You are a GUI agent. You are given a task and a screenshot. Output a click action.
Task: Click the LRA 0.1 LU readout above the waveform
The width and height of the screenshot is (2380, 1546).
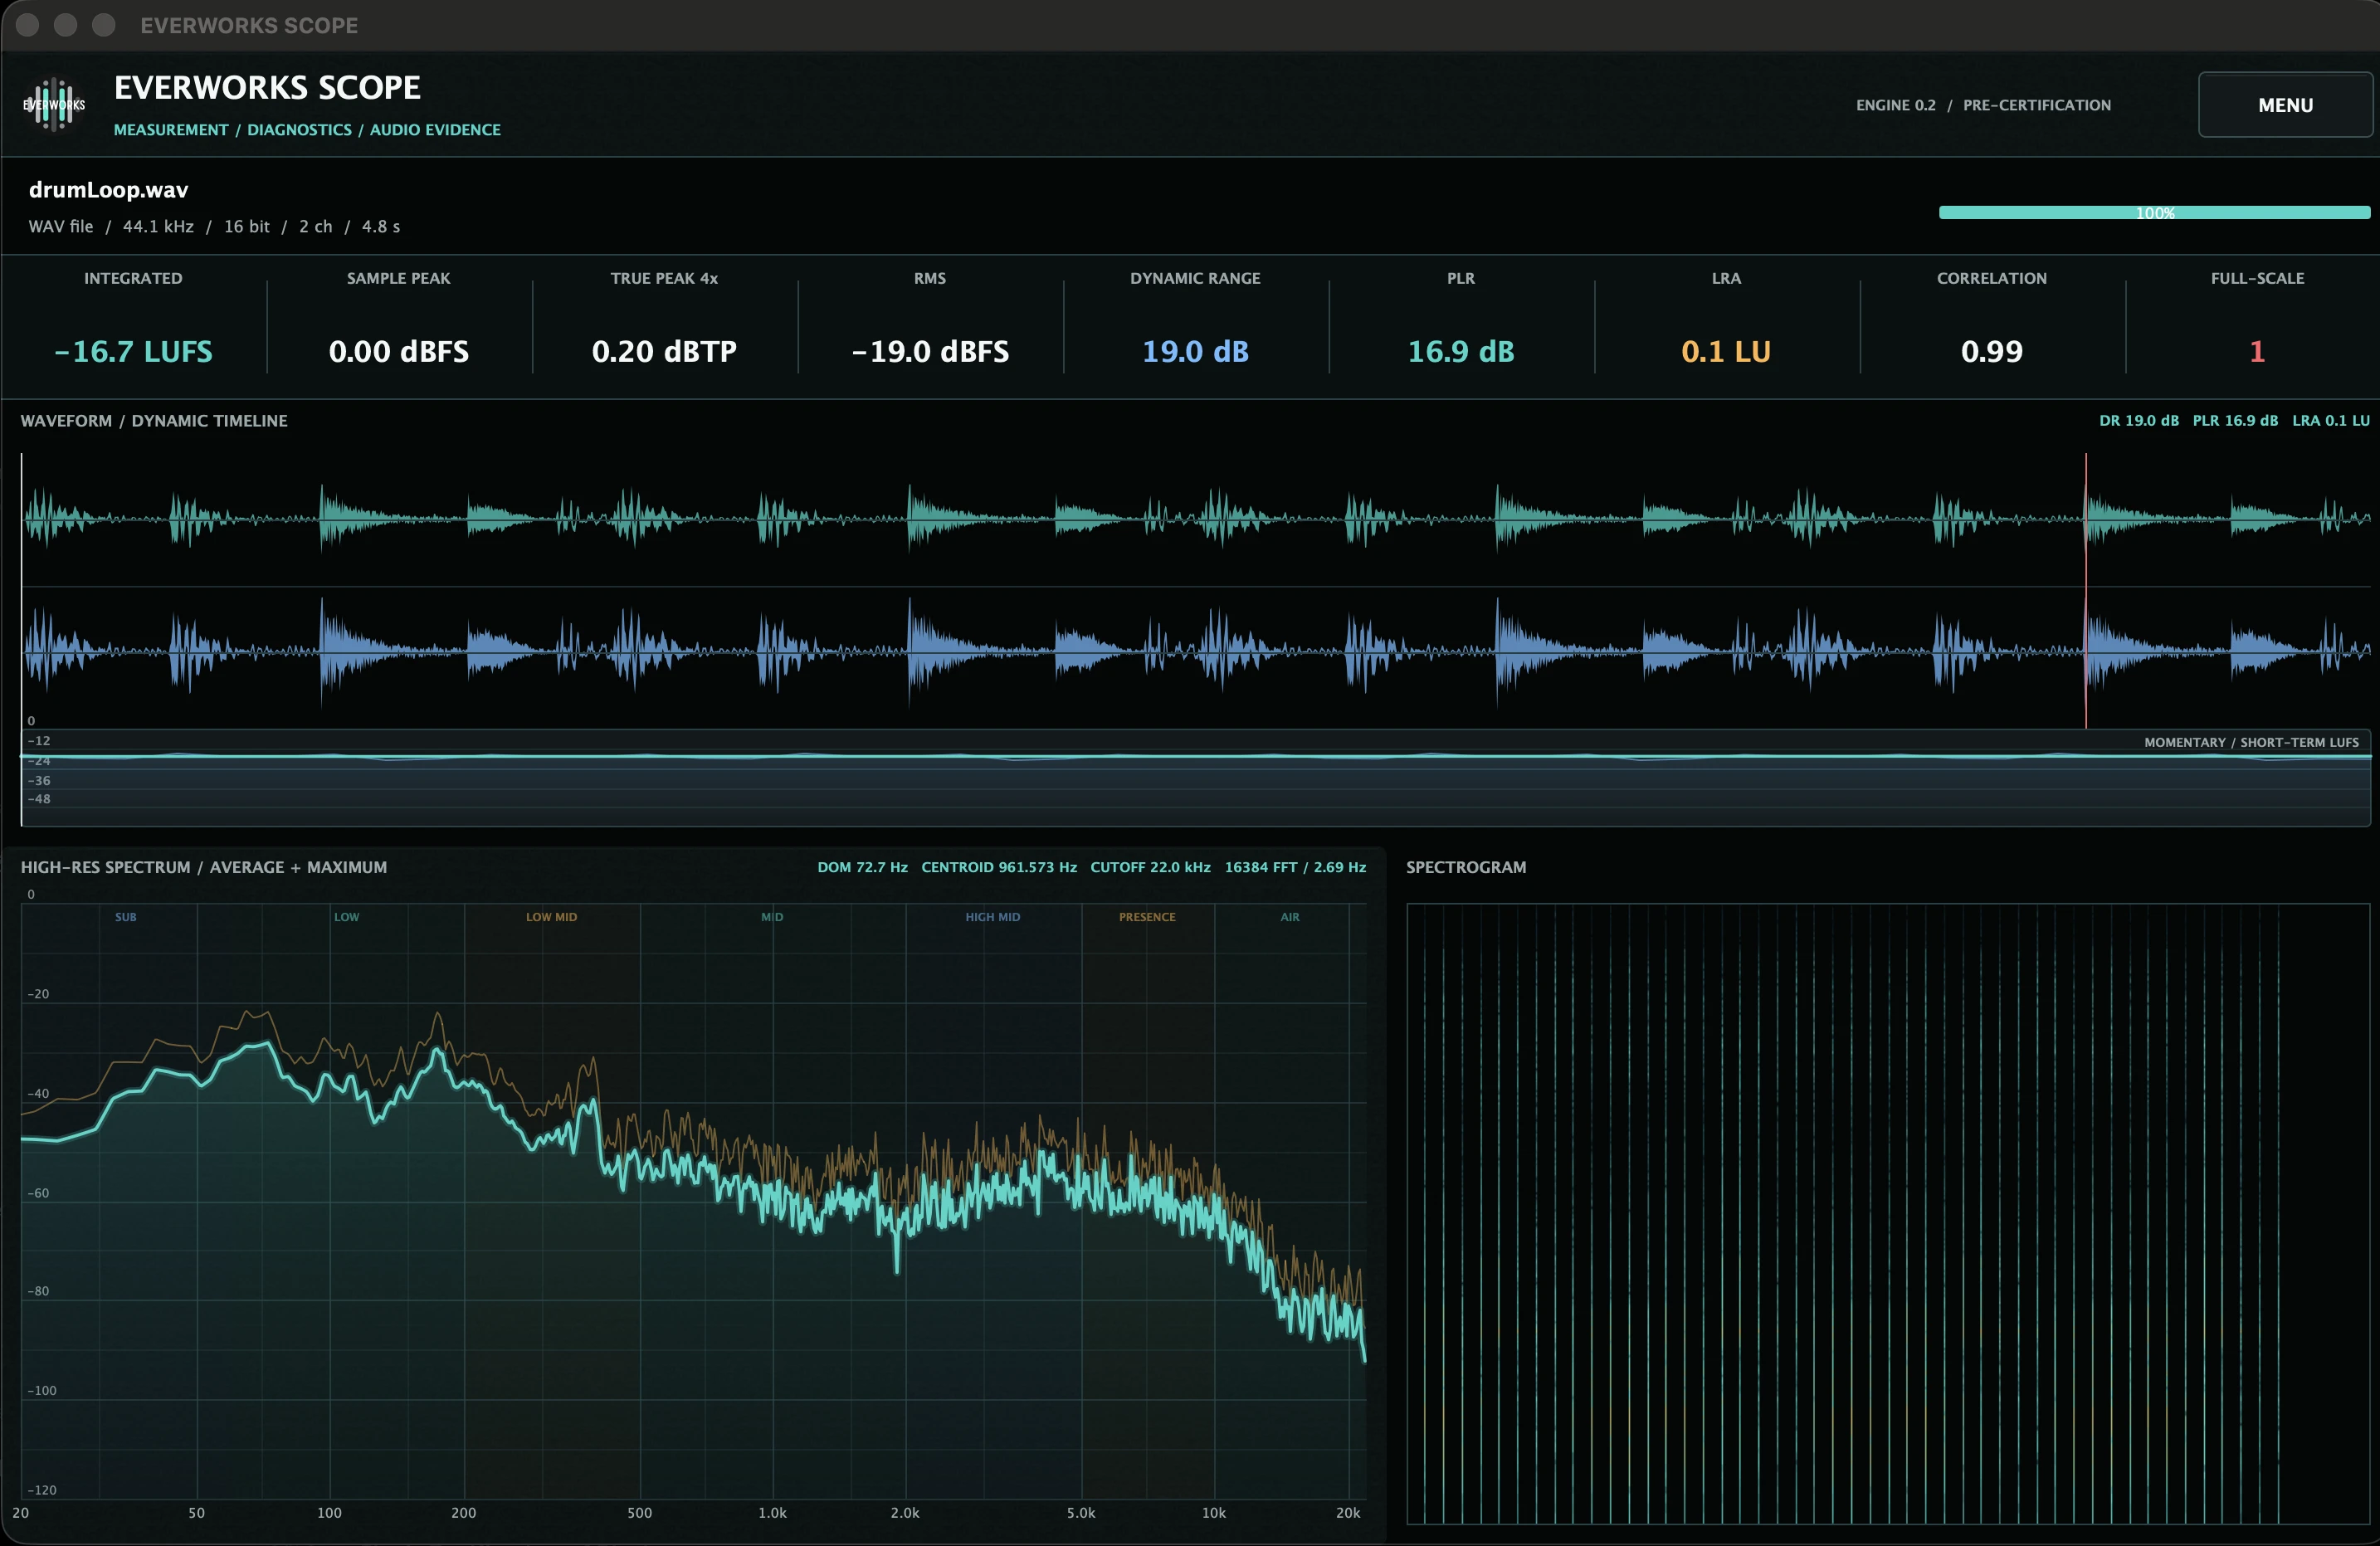(x=2331, y=421)
